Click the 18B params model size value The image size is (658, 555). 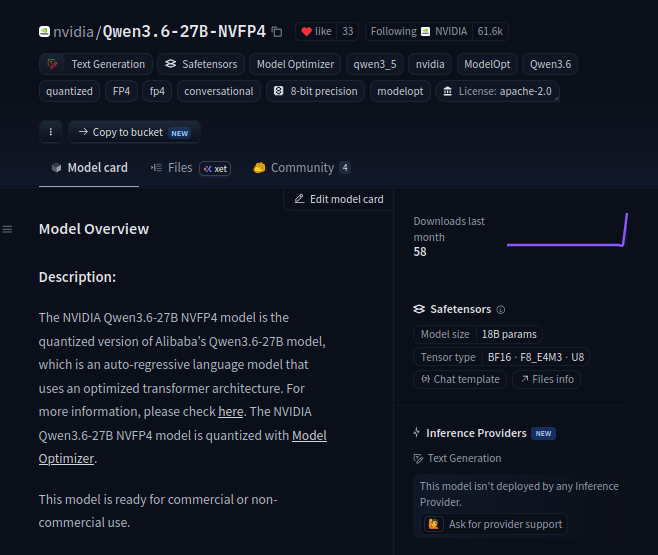click(509, 334)
